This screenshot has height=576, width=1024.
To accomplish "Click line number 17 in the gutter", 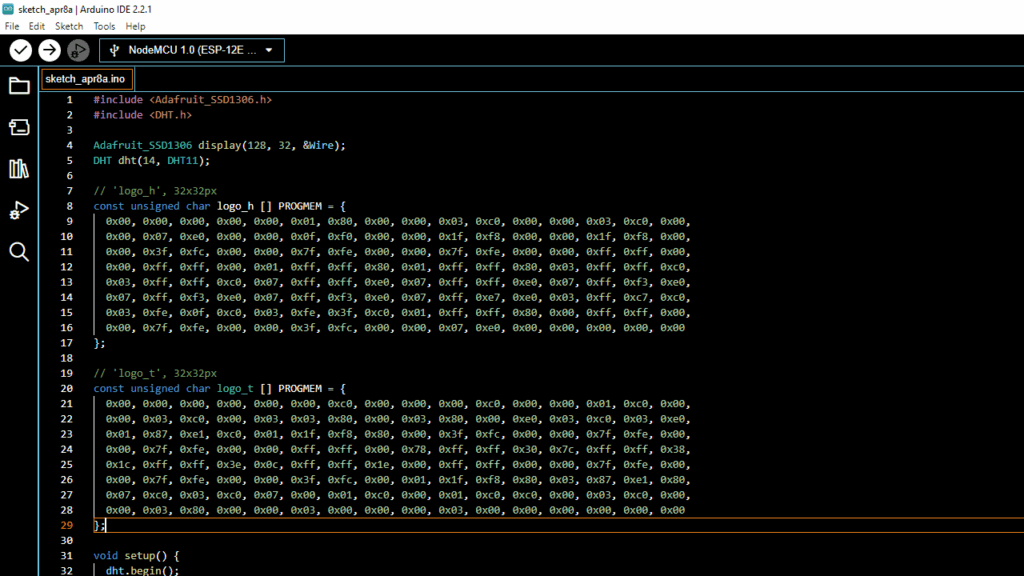I will [67, 343].
